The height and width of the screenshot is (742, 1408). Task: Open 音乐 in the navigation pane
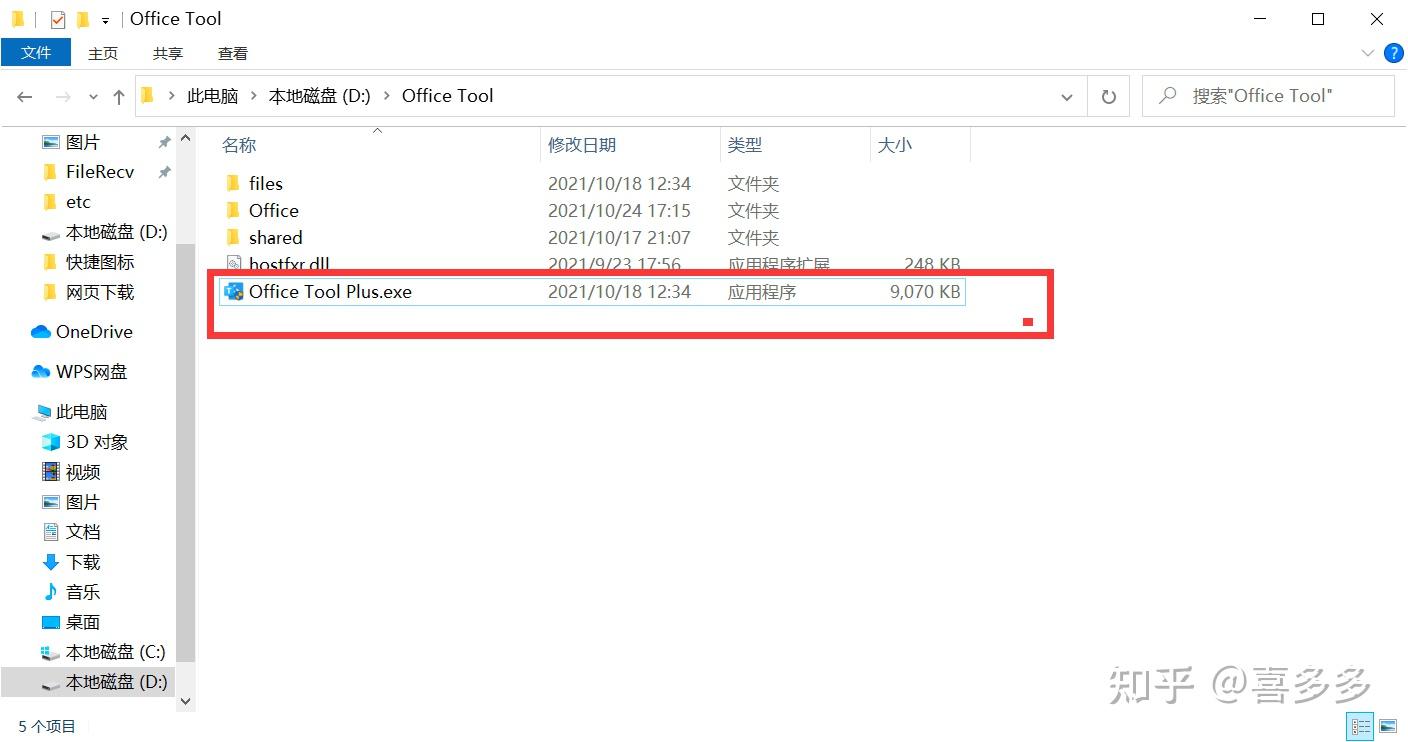point(83,592)
